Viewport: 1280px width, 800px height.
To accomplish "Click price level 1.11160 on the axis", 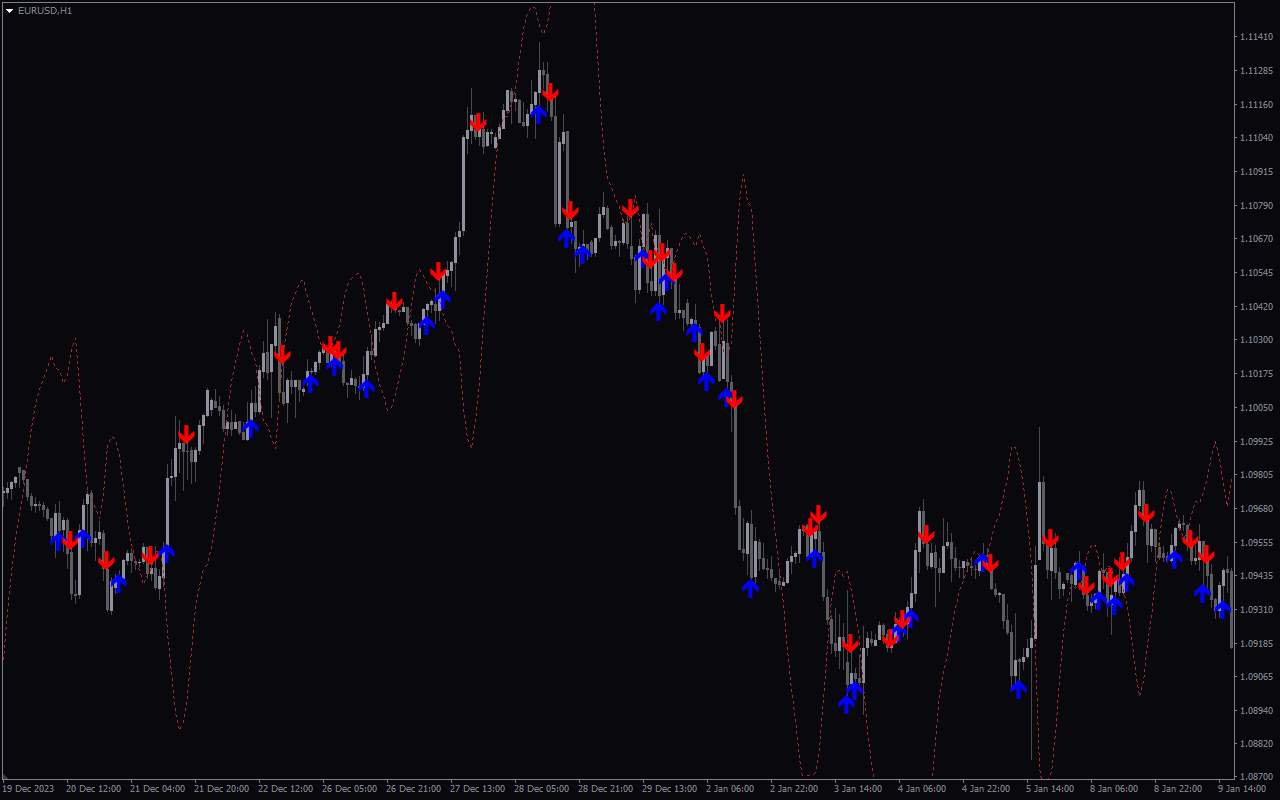I will [1256, 105].
